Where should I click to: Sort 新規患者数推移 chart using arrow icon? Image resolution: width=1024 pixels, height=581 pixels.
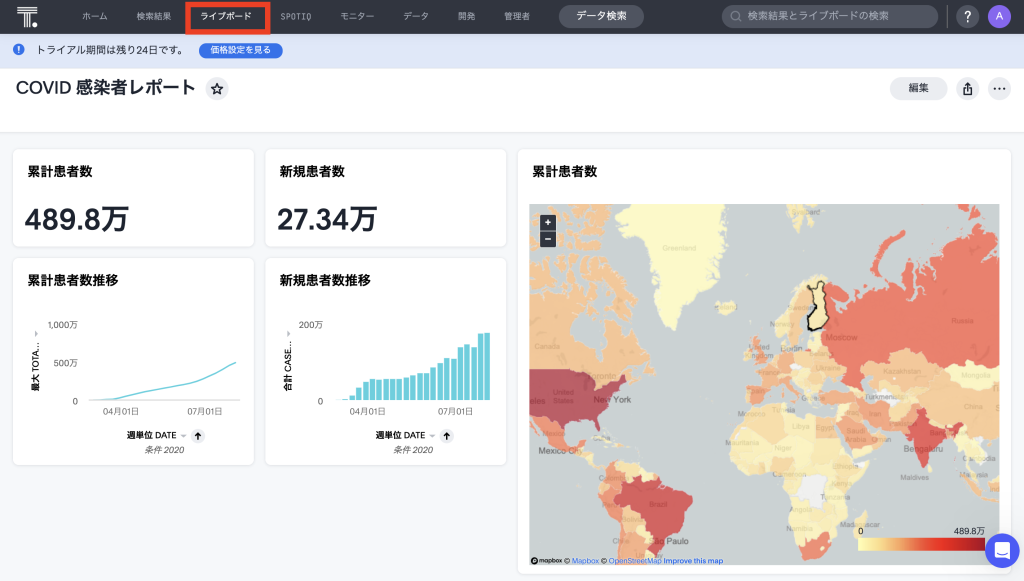pyautogui.click(x=447, y=435)
